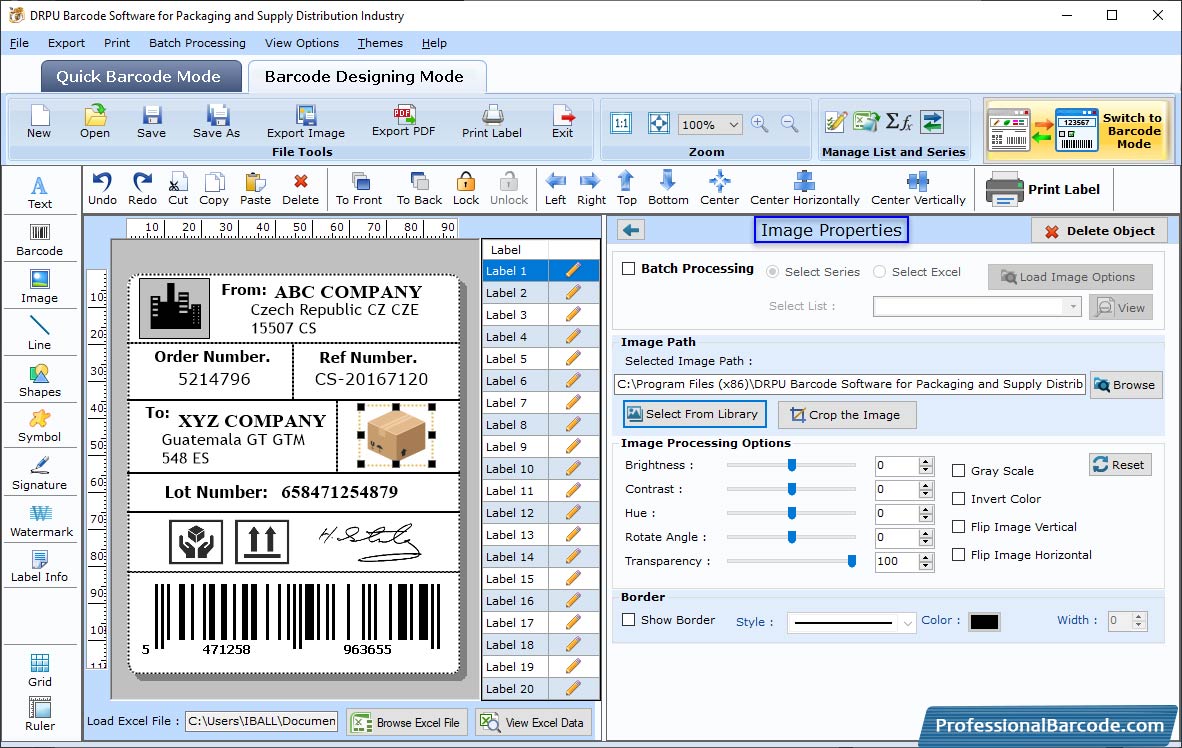Cut the selected object
This screenshot has width=1182, height=748.
click(x=178, y=189)
